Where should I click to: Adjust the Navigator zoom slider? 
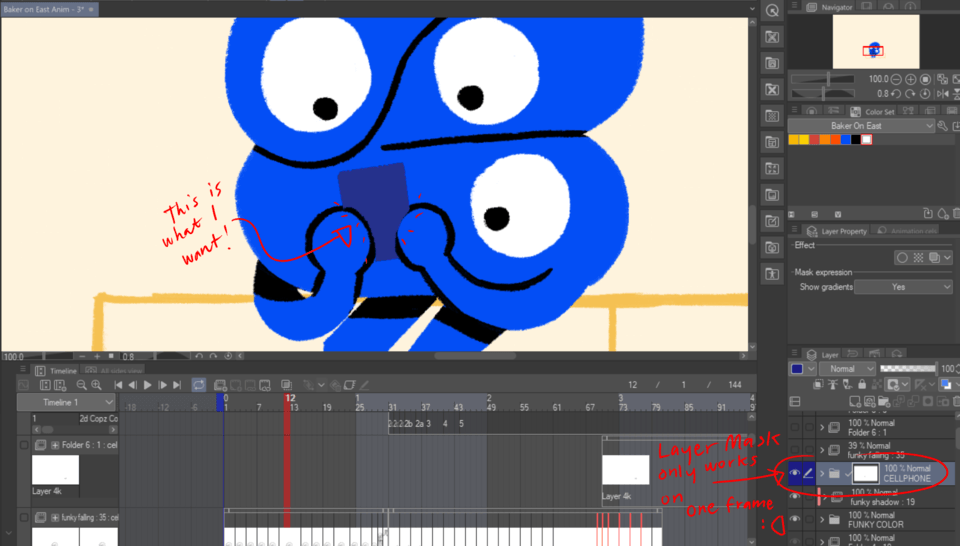tap(822, 79)
